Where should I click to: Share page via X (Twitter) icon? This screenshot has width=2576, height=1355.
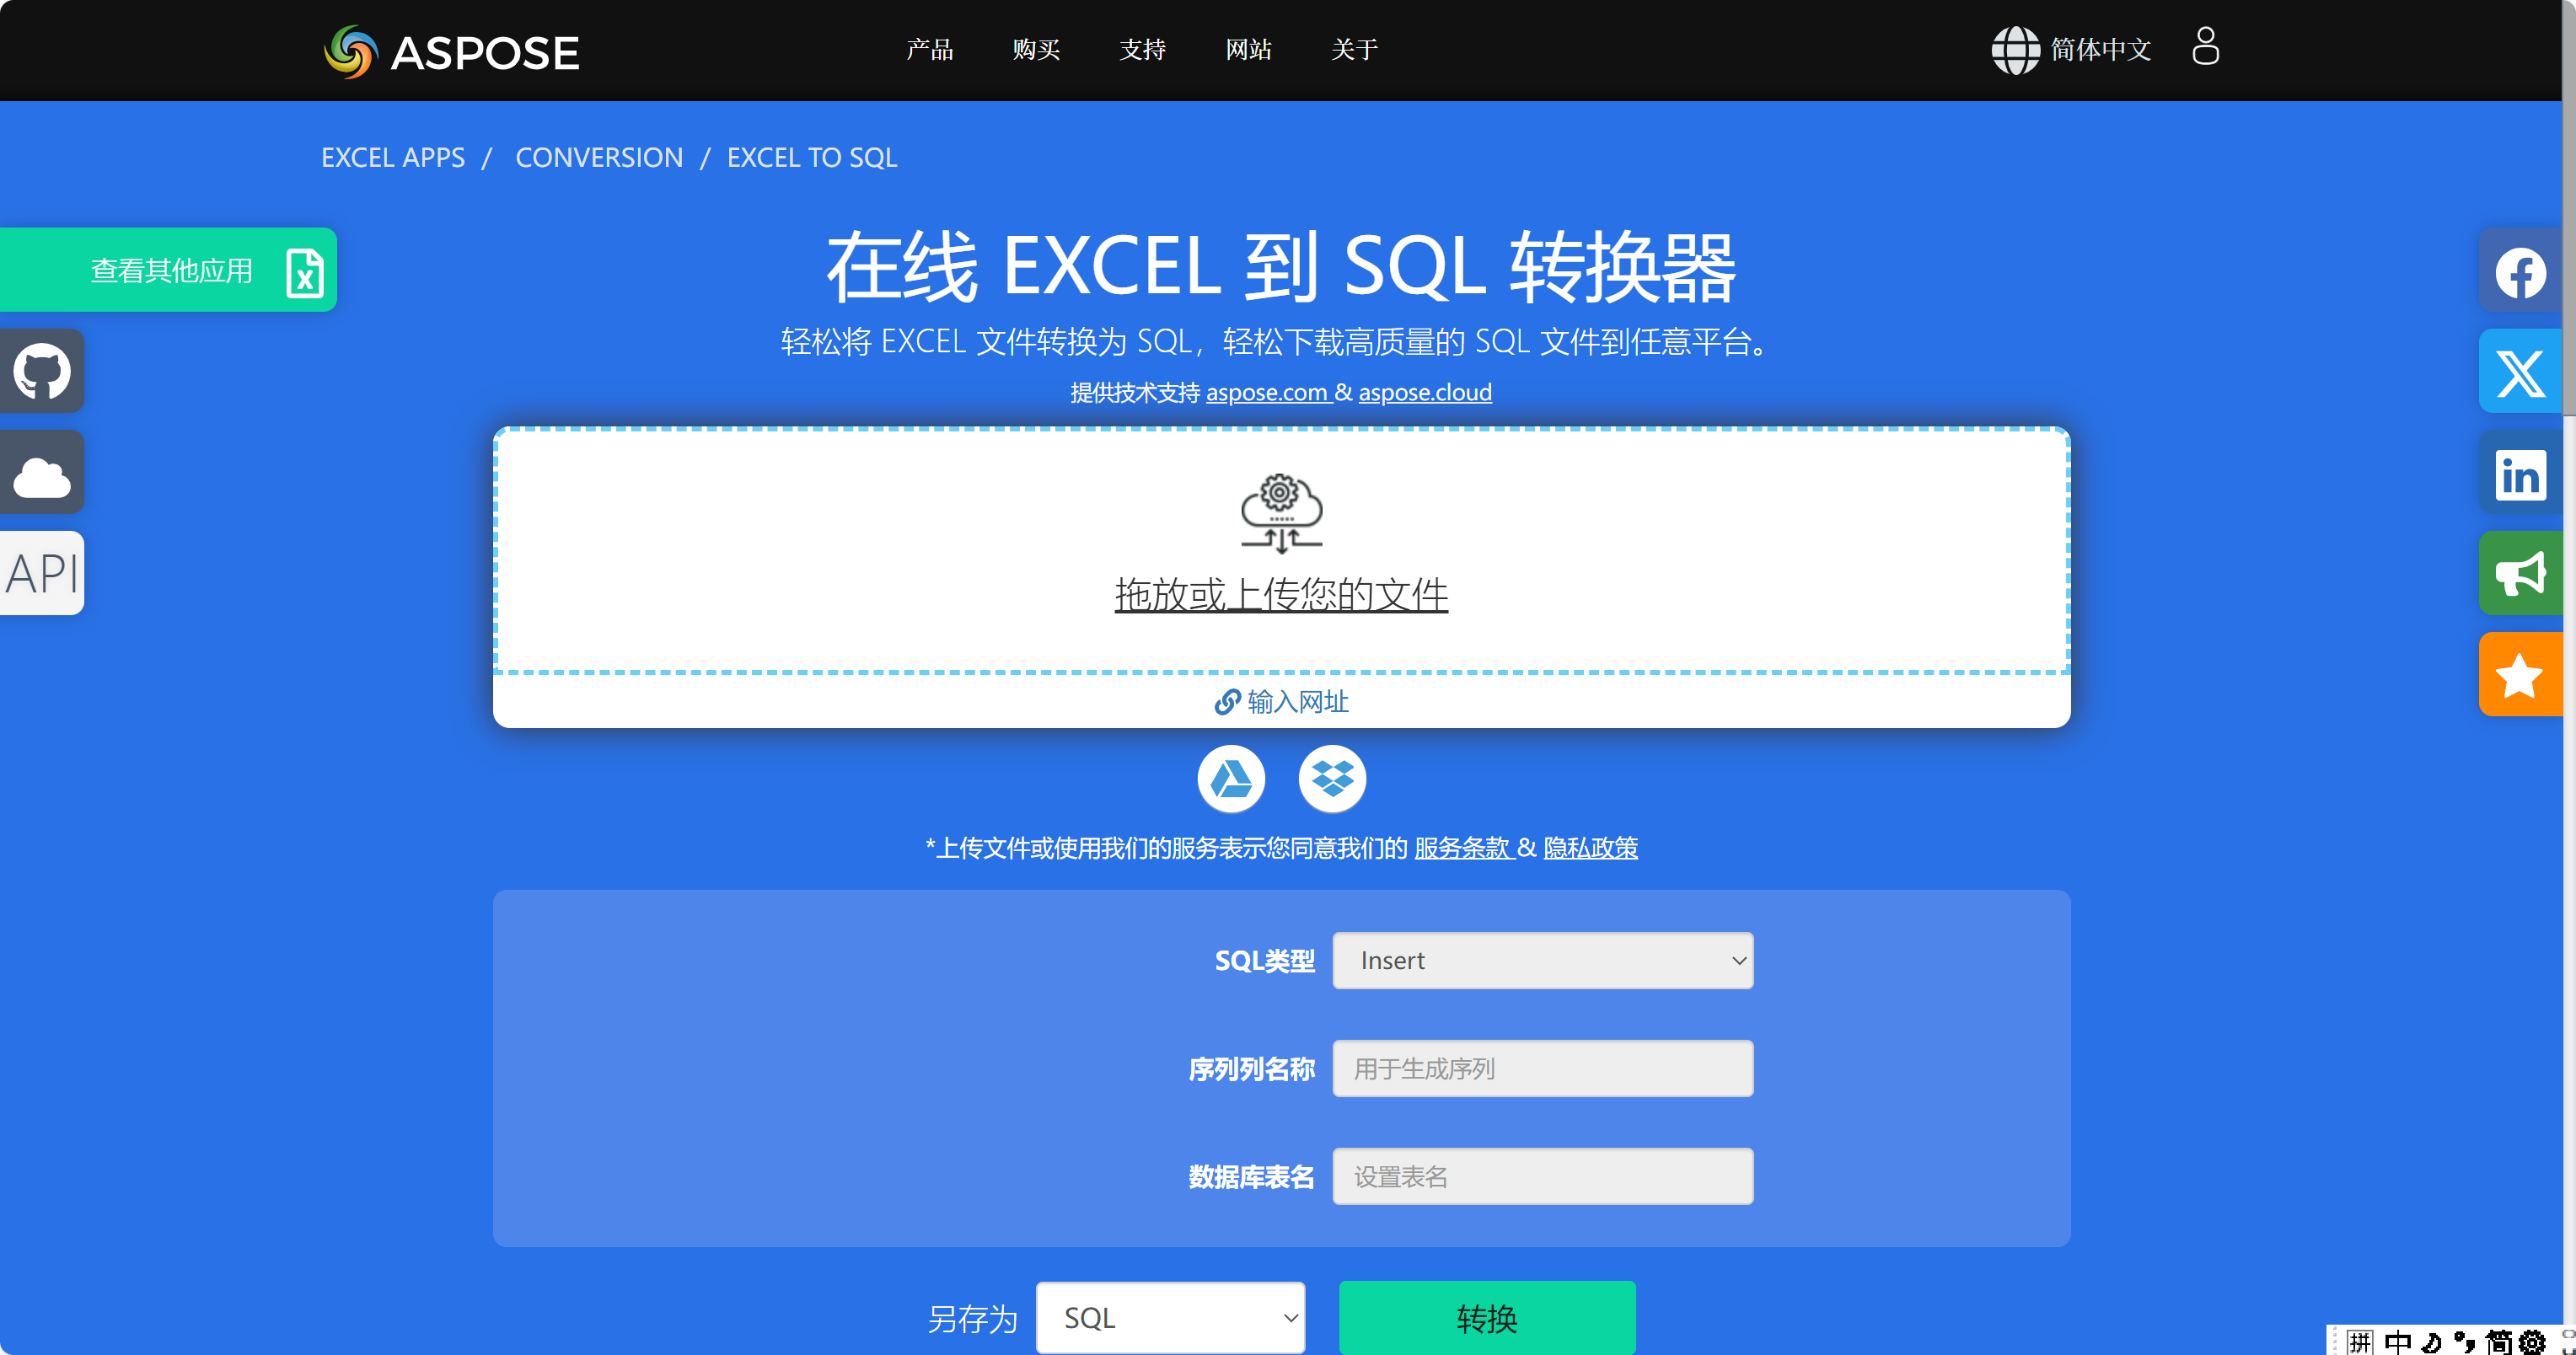pyautogui.click(x=2519, y=373)
